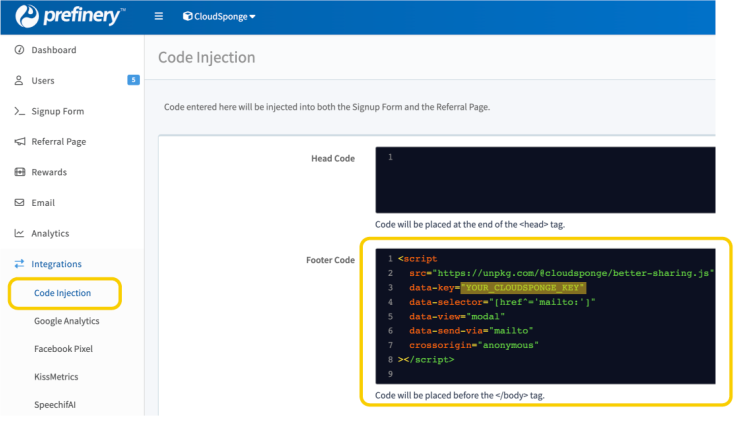Click the Dashboard gauge icon
750x424 pixels.
click(19, 50)
